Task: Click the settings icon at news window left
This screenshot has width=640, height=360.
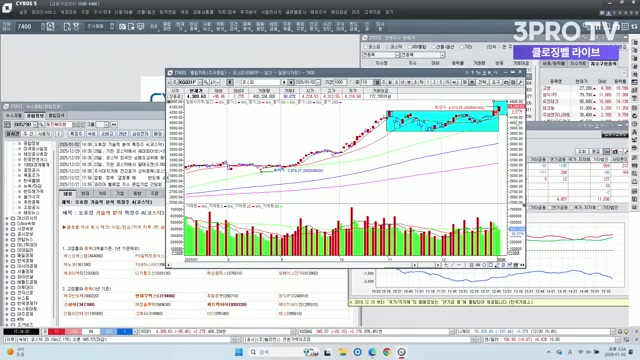Action: pos(8,124)
